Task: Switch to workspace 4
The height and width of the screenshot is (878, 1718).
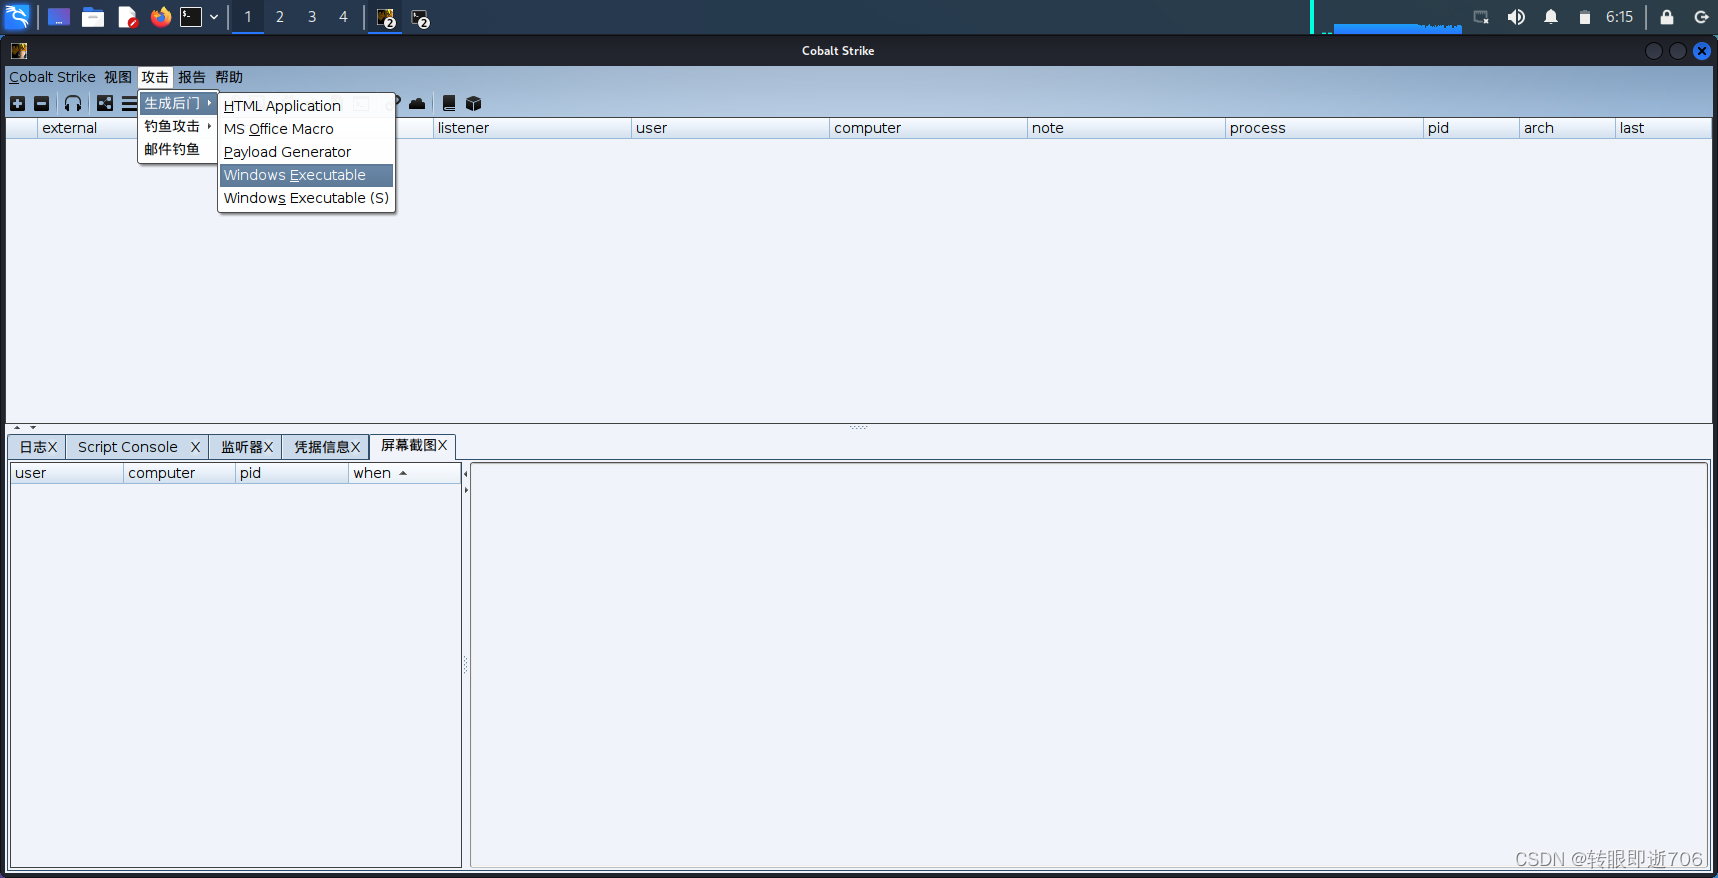Action: [x=343, y=17]
